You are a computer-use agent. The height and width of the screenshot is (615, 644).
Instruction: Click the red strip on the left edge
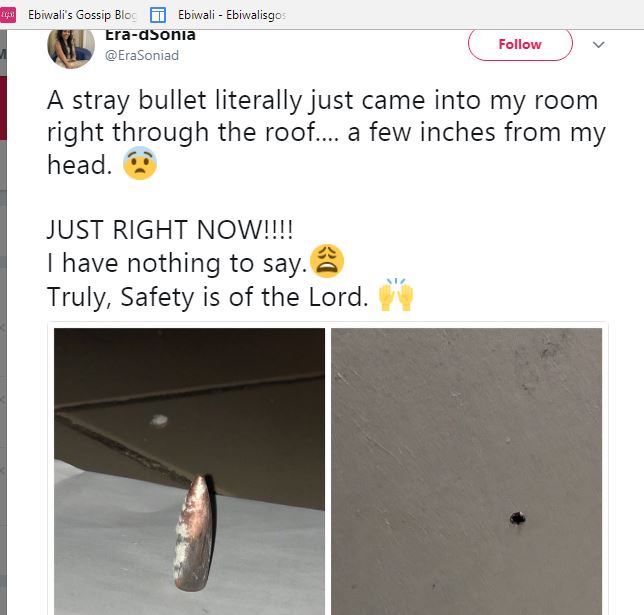tap(3, 108)
